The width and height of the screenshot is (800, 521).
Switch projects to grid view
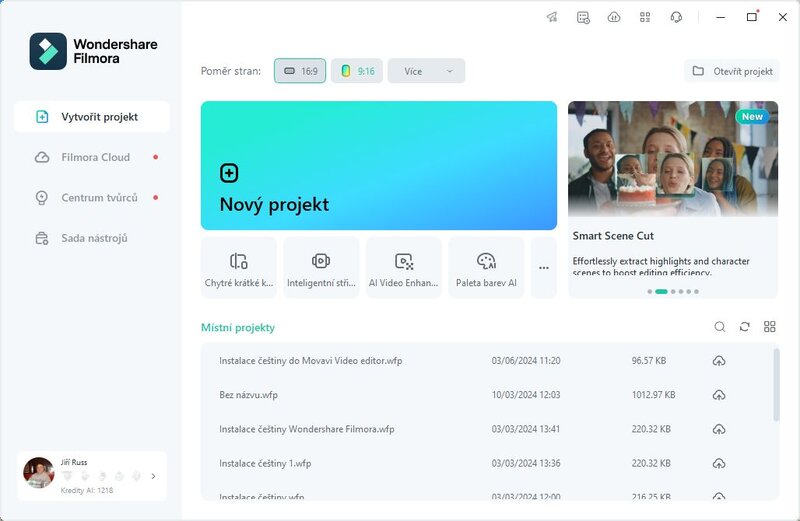pyautogui.click(x=769, y=327)
